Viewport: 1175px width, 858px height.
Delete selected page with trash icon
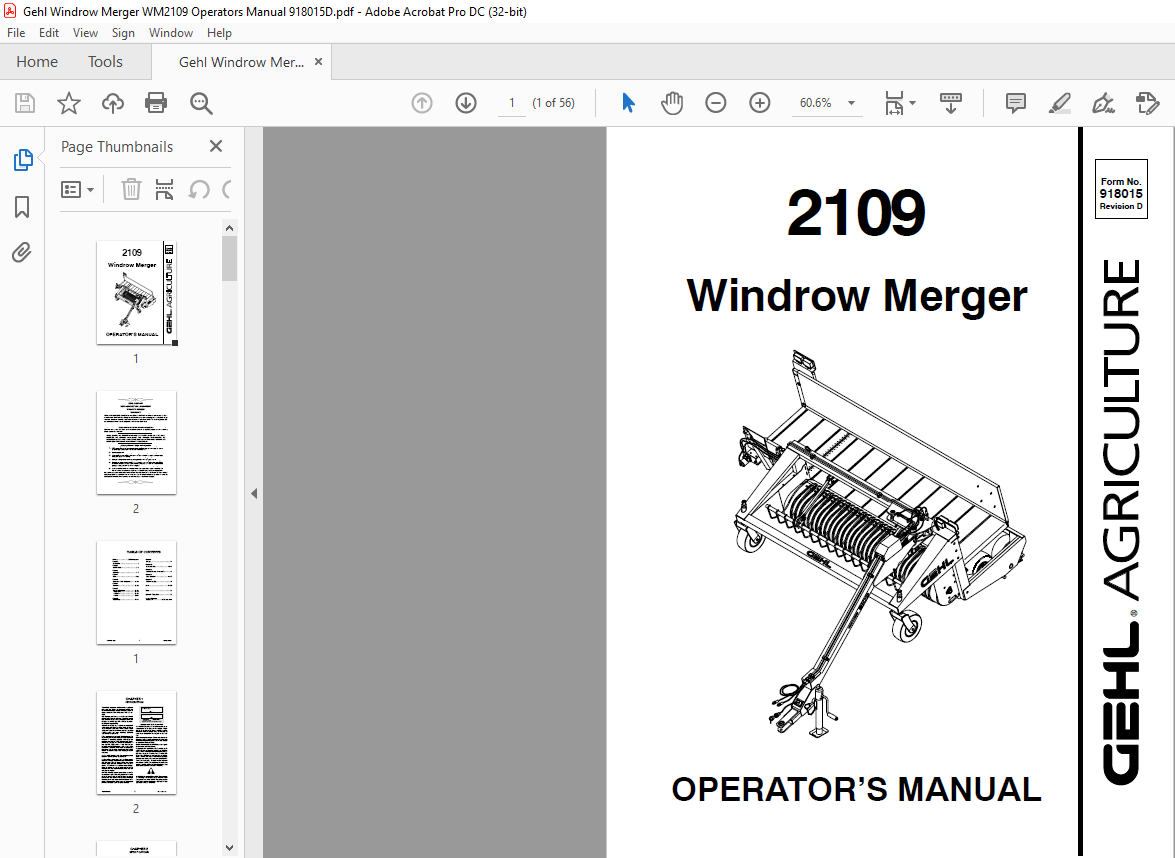(131, 189)
